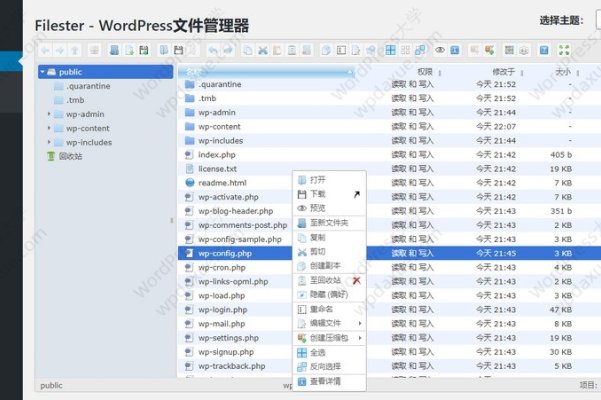
Task: Click the Preview eye toolbar icon
Action: (440, 50)
